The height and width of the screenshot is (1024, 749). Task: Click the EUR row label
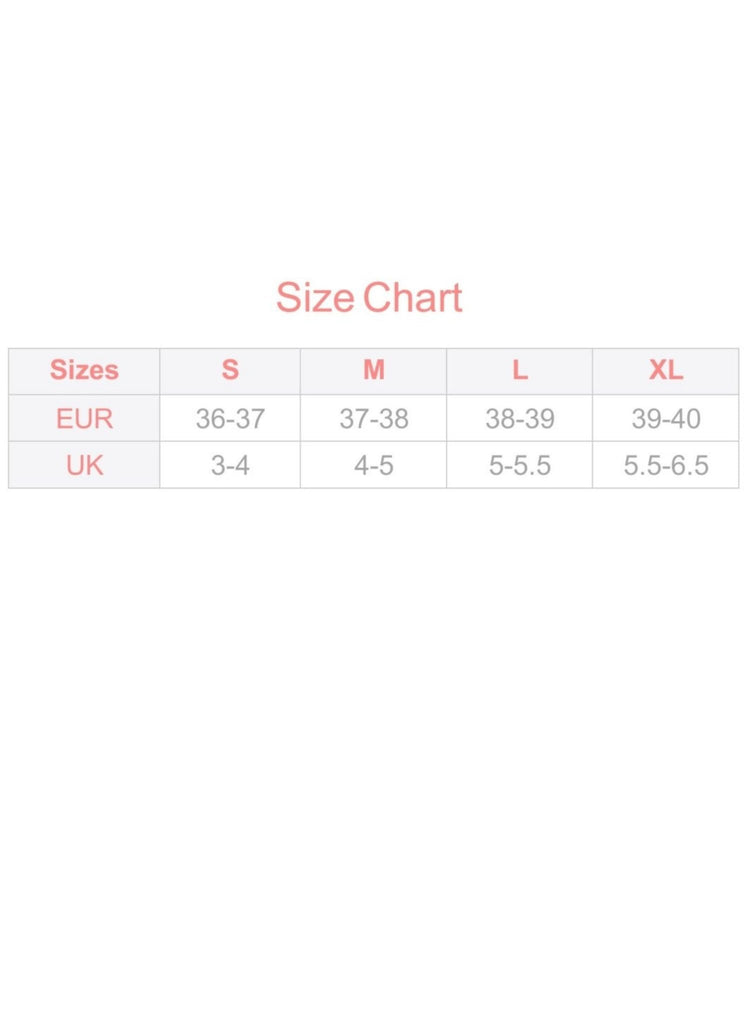pos(84,418)
